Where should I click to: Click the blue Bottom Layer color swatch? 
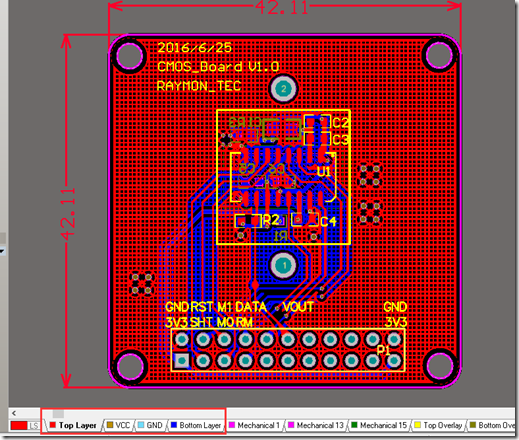tap(174, 425)
